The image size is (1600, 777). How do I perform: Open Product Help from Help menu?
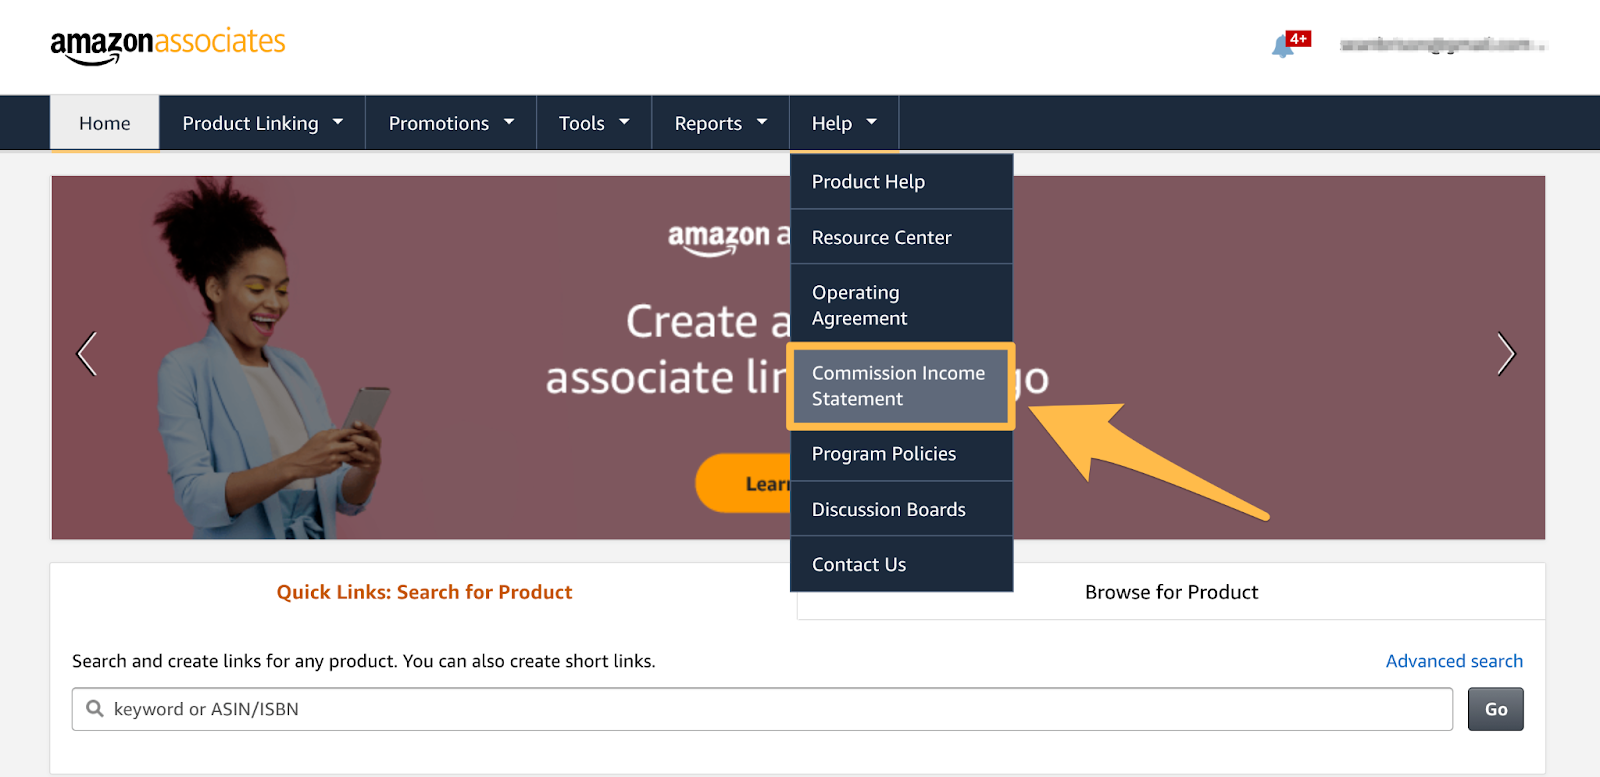pos(901,181)
